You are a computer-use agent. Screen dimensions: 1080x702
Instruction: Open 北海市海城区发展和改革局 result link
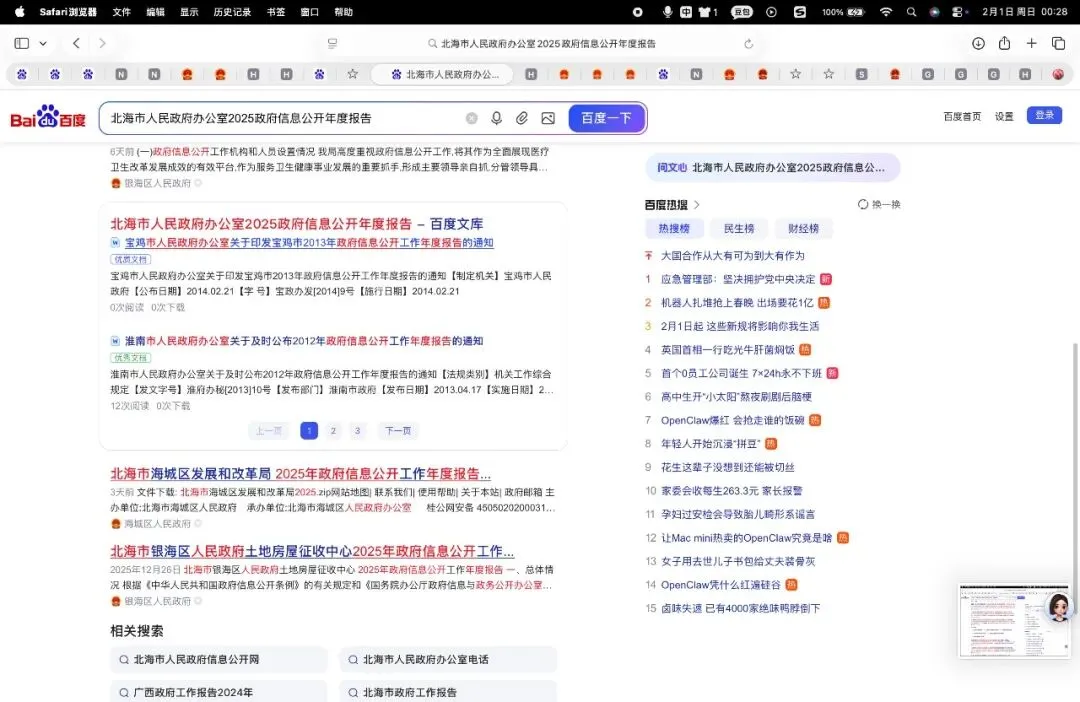coord(300,474)
